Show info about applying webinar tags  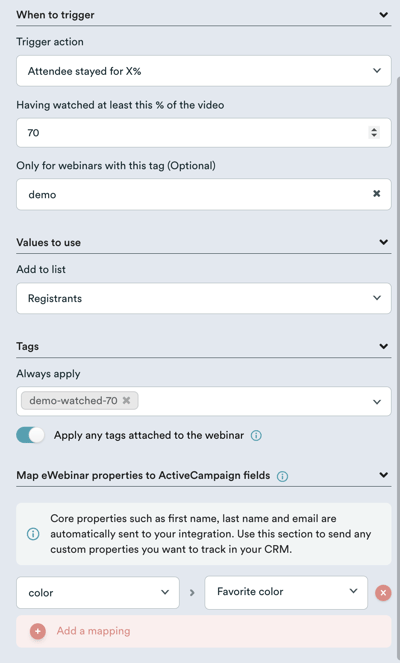[256, 436]
